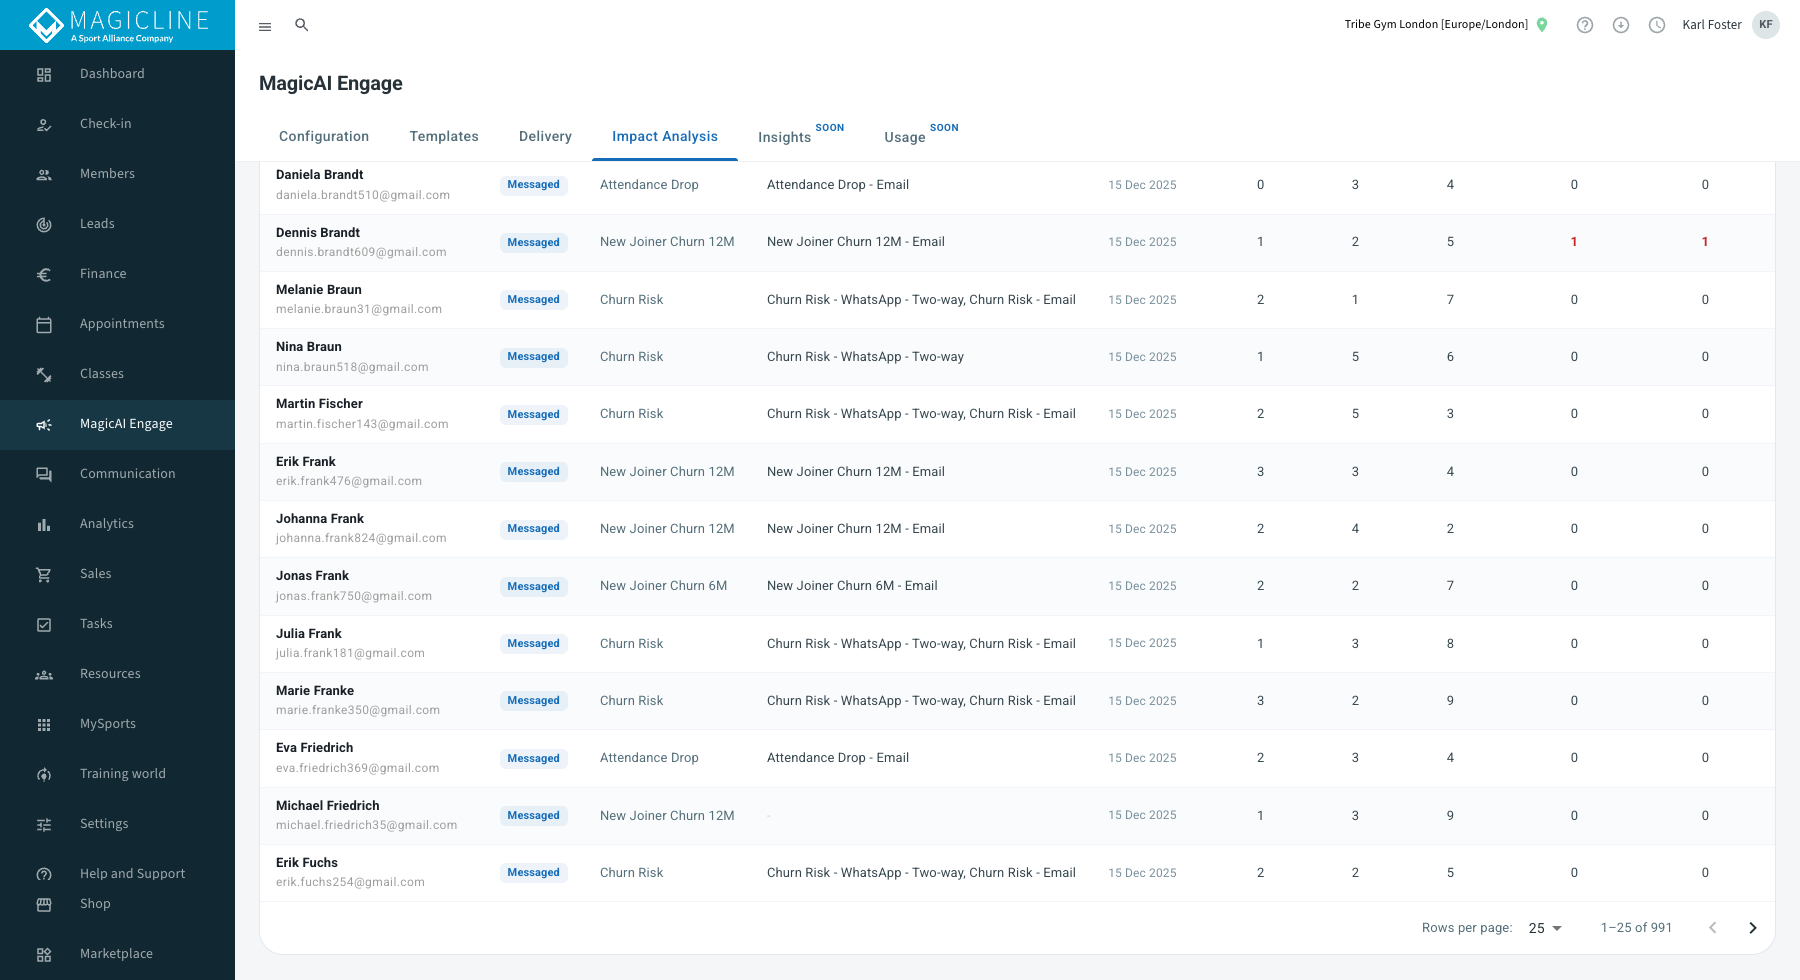Click the Leads sidebar icon

44,224
